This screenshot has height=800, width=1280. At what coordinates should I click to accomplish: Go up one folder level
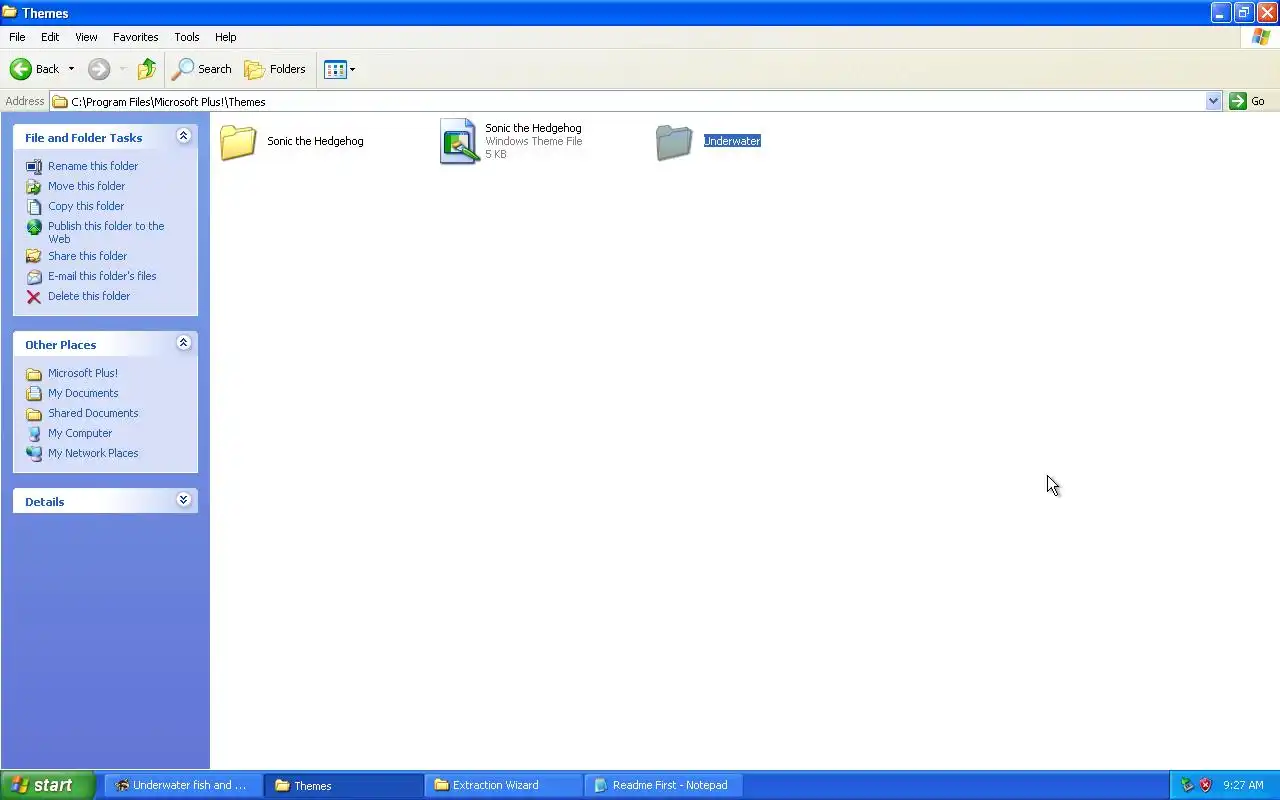[147, 69]
